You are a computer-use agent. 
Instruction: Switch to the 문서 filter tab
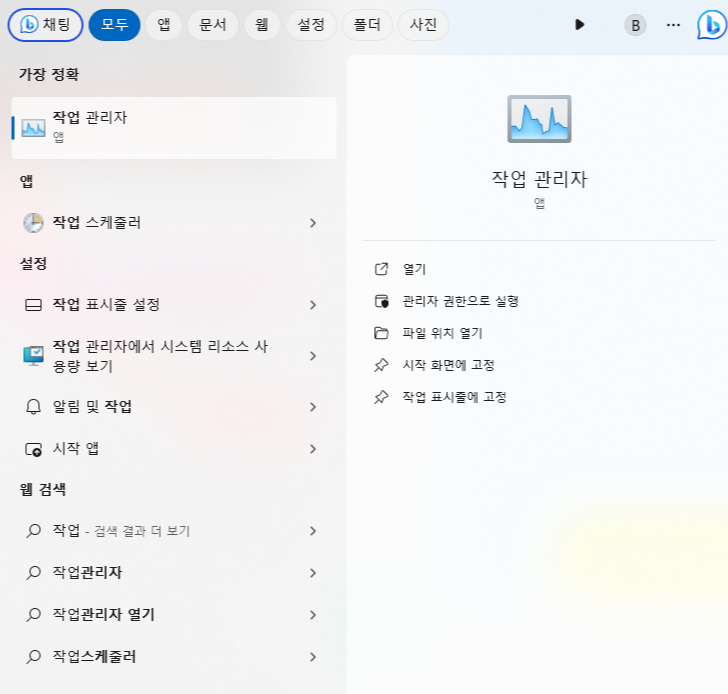click(213, 25)
